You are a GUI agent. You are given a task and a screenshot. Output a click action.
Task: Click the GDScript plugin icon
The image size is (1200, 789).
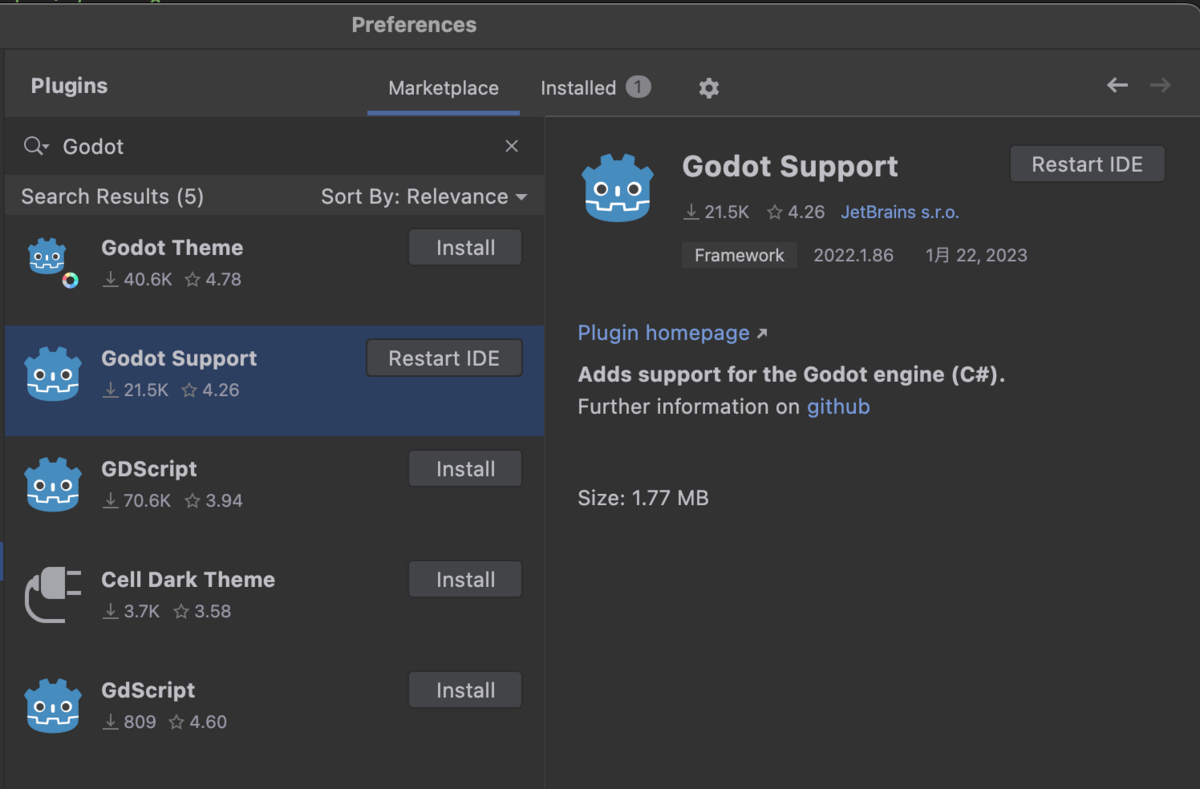(x=52, y=484)
